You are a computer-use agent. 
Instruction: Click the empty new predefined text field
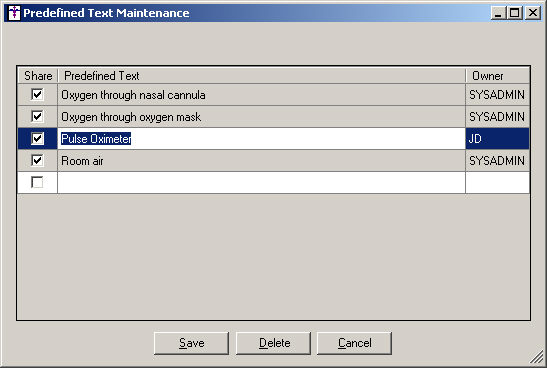click(261, 182)
